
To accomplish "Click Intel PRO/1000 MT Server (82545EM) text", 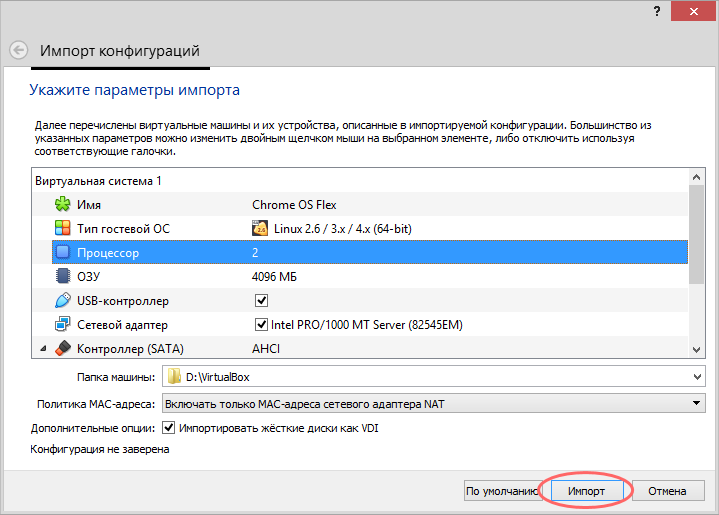I will [x=367, y=325].
